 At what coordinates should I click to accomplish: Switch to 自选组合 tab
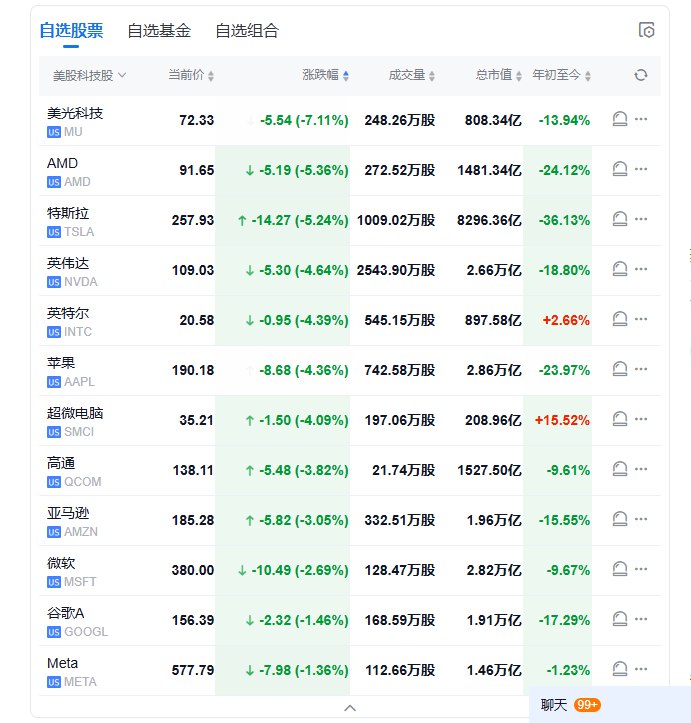pyautogui.click(x=247, y=31)
